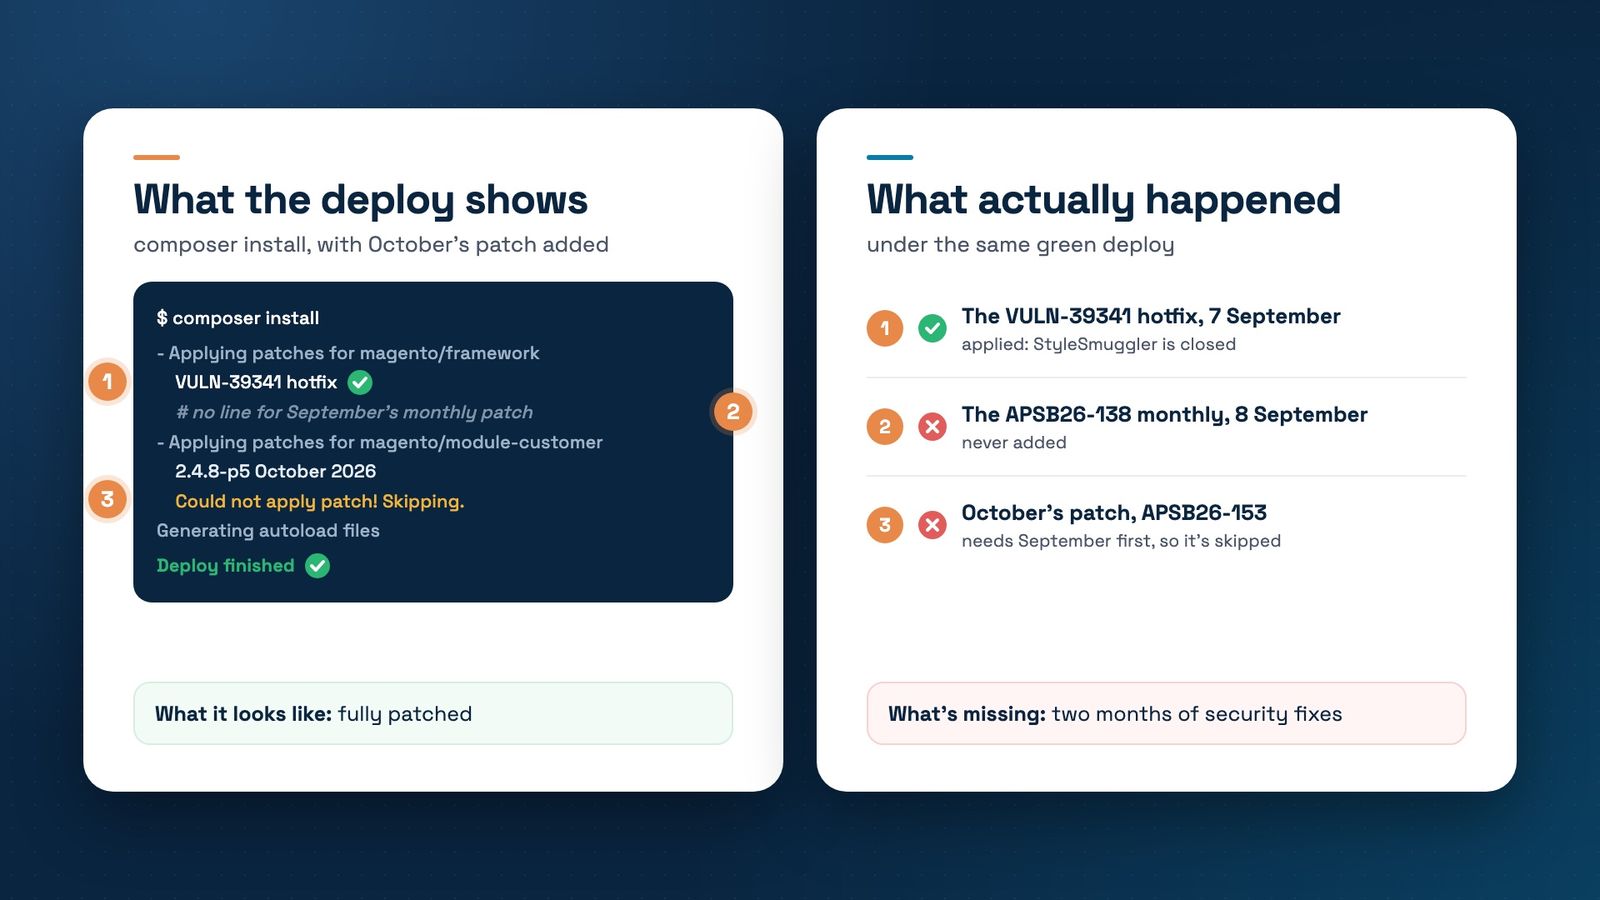Click the warning 'Could not apply patch! Skipping.'
This screenshot has width=1600, height=900.
320,501
